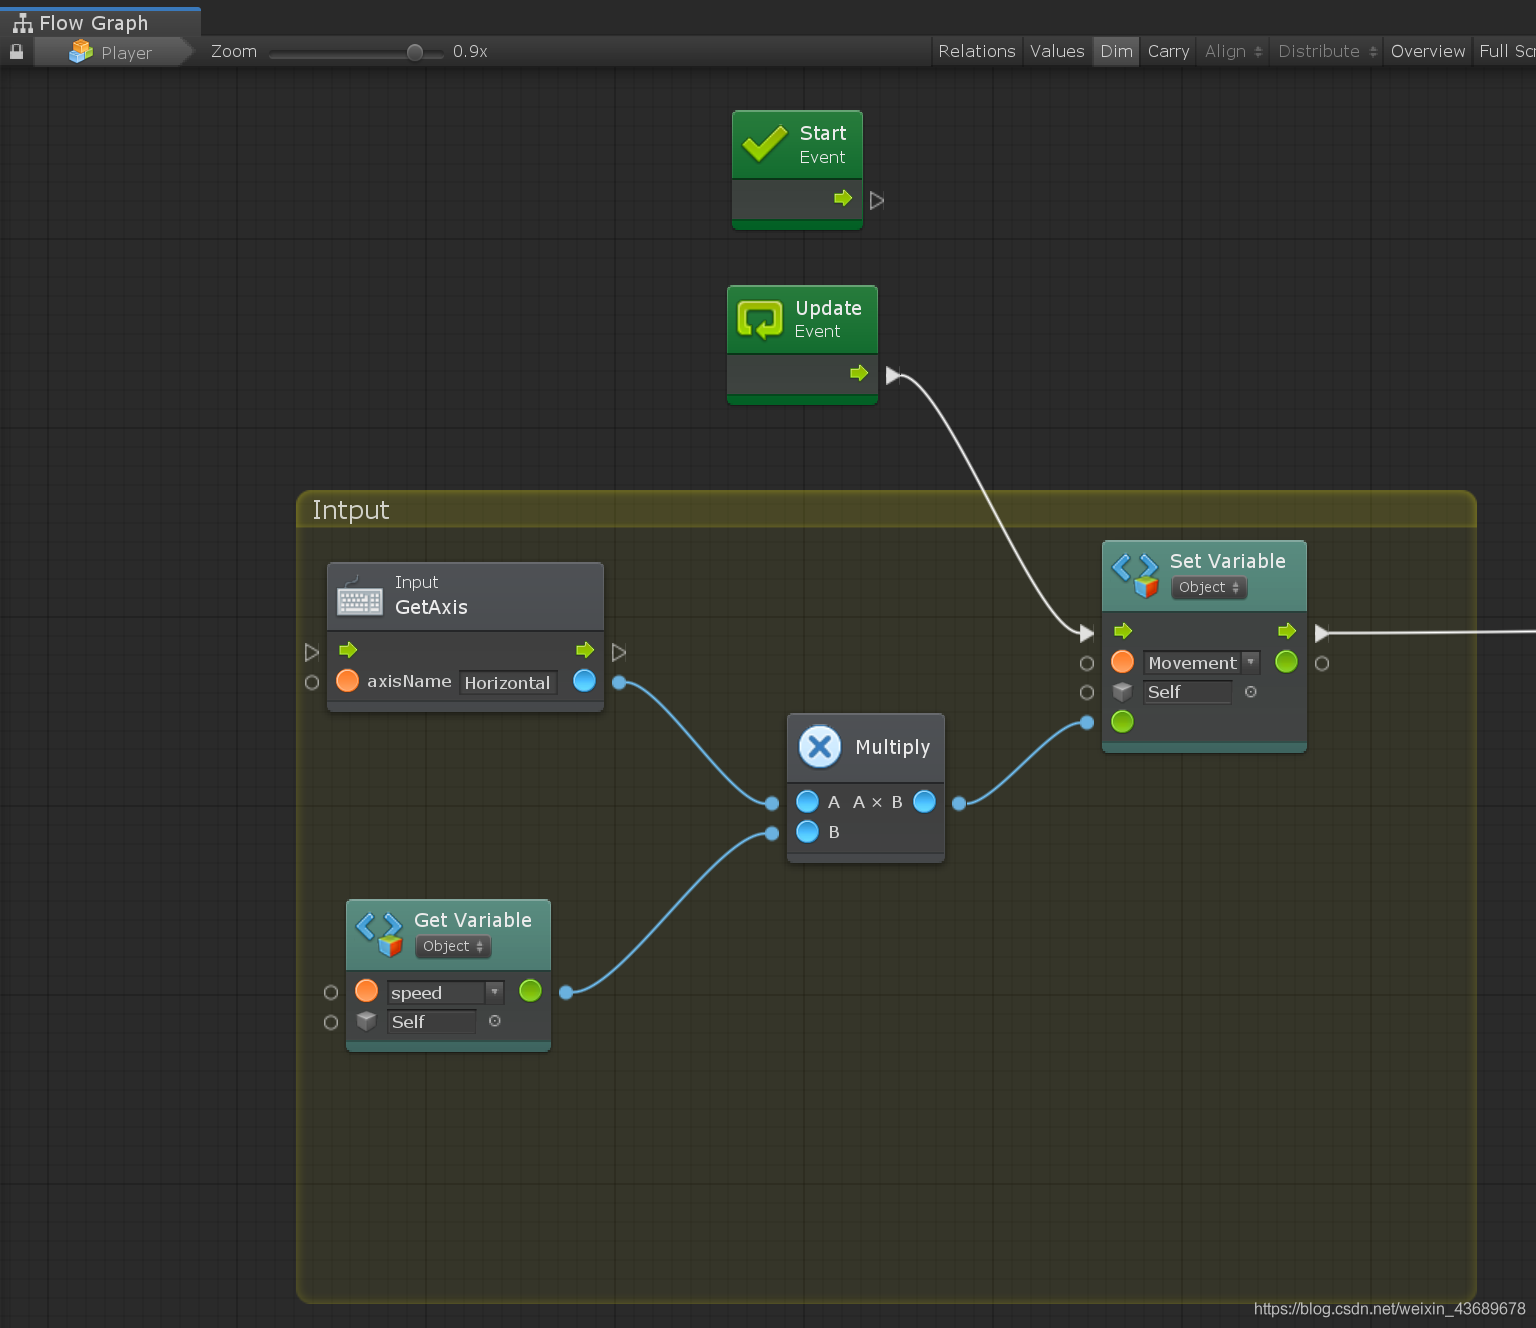Click the Zoom slider handle
Viewport: 1536px width, 1328px height.
click(x=415, y=52)
